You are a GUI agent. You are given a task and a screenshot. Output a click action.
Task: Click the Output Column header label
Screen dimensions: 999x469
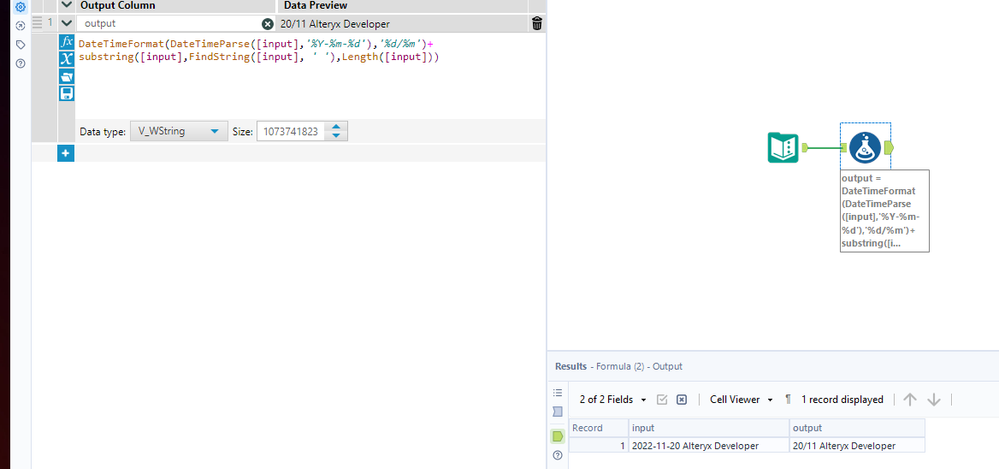point(117,5)
